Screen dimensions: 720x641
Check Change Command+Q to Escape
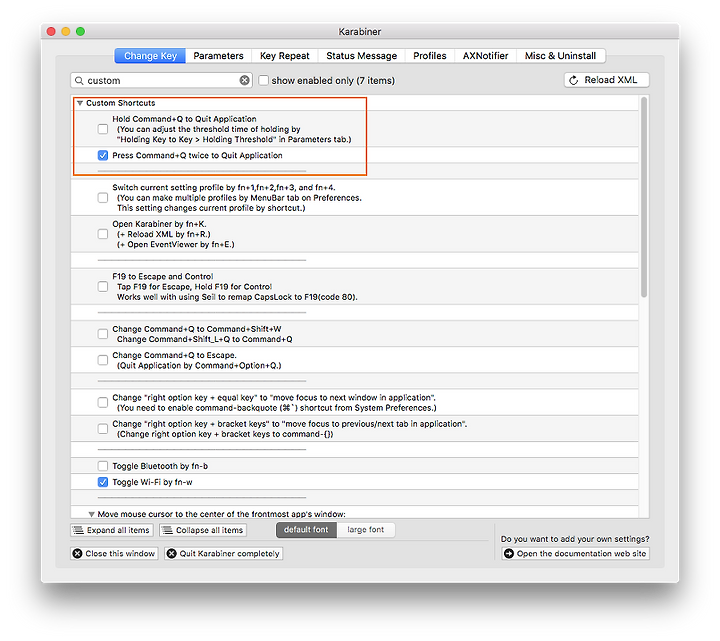pos(103,360)
